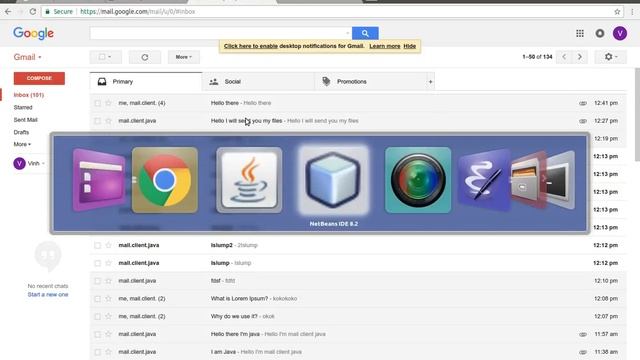Star the 'lslump2' email
Viewport: 640px width, 360px height.
[x=109, y=245]
